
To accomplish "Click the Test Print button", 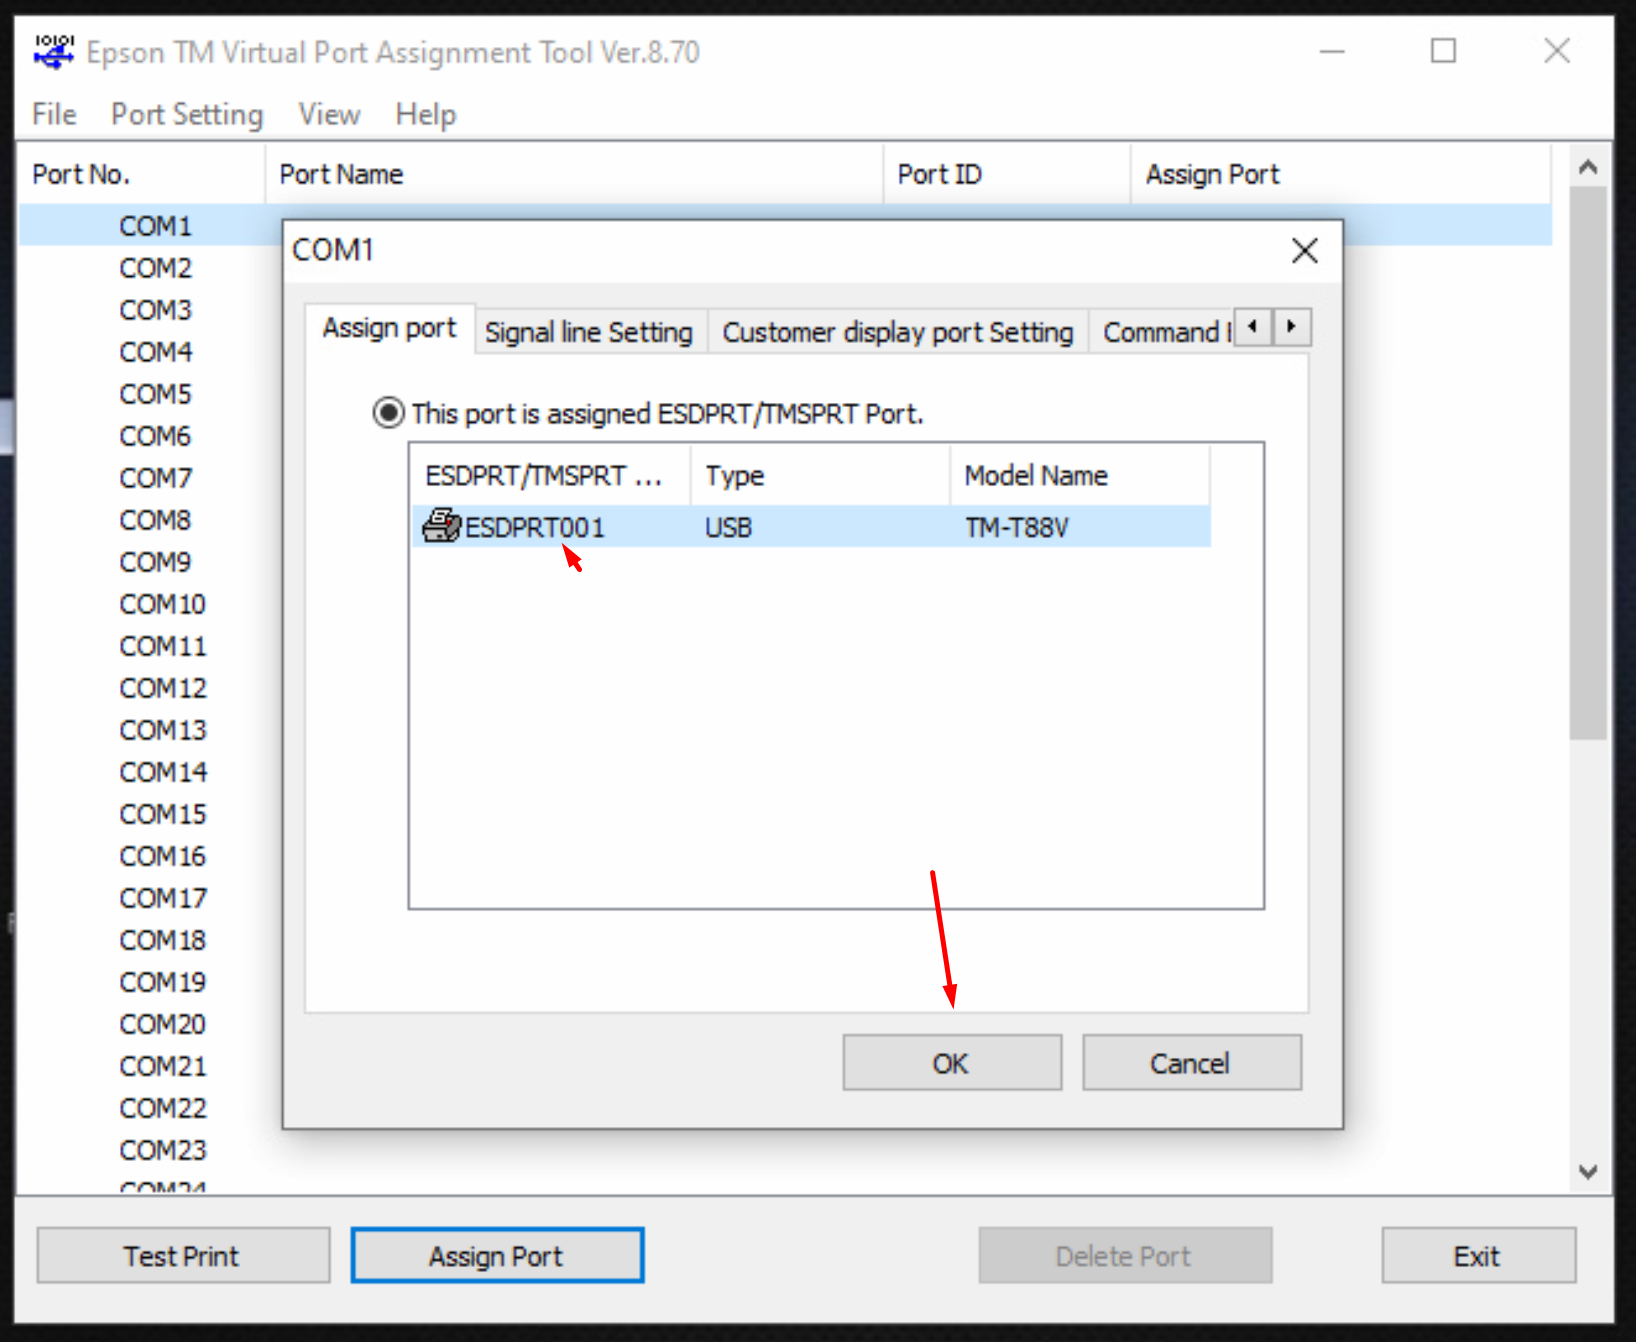I will pyautogui.click(x=183, y=1256).
